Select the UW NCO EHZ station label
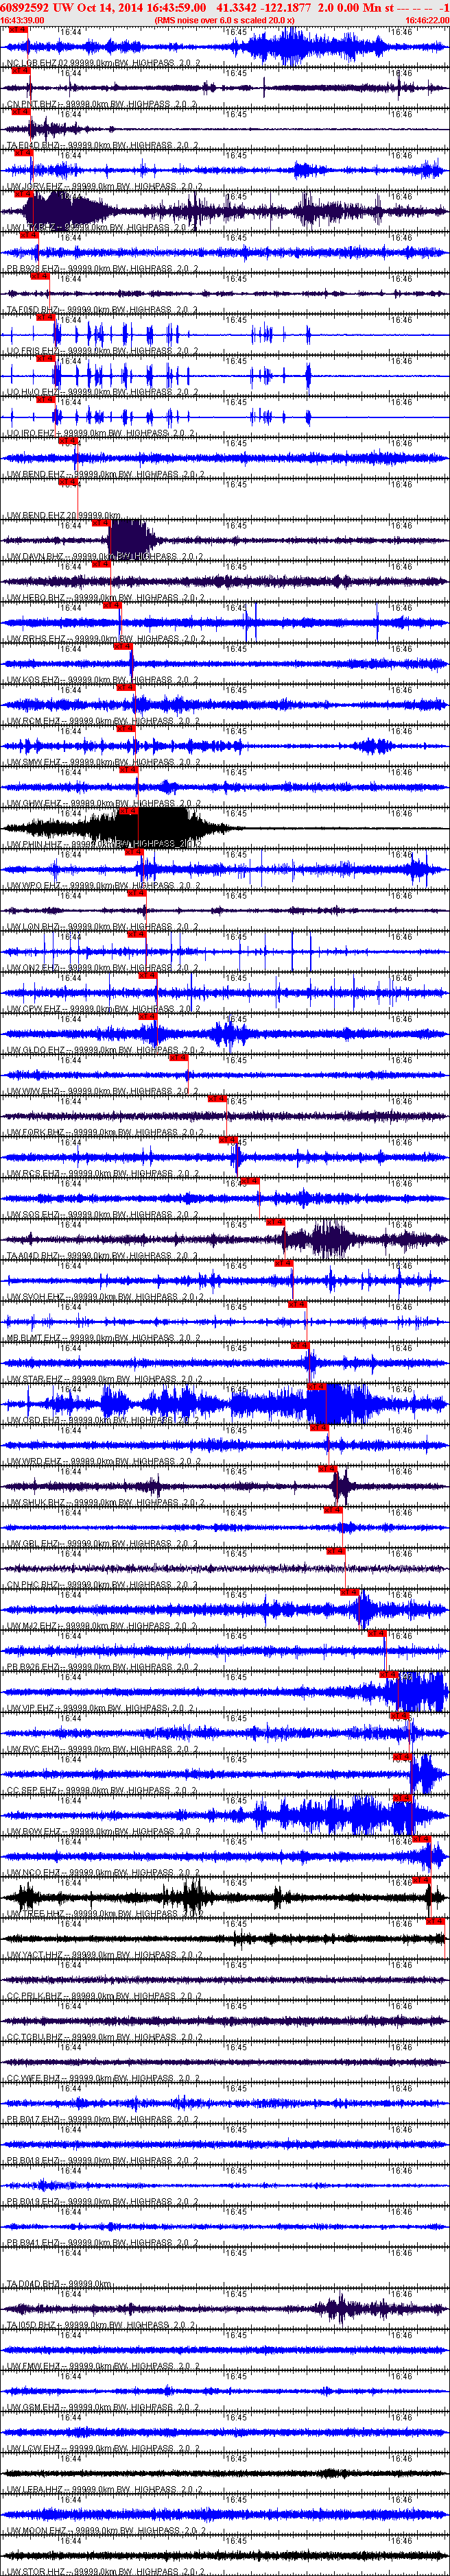This screenshot has height=2576, width=450. (x=103, y=1872)
